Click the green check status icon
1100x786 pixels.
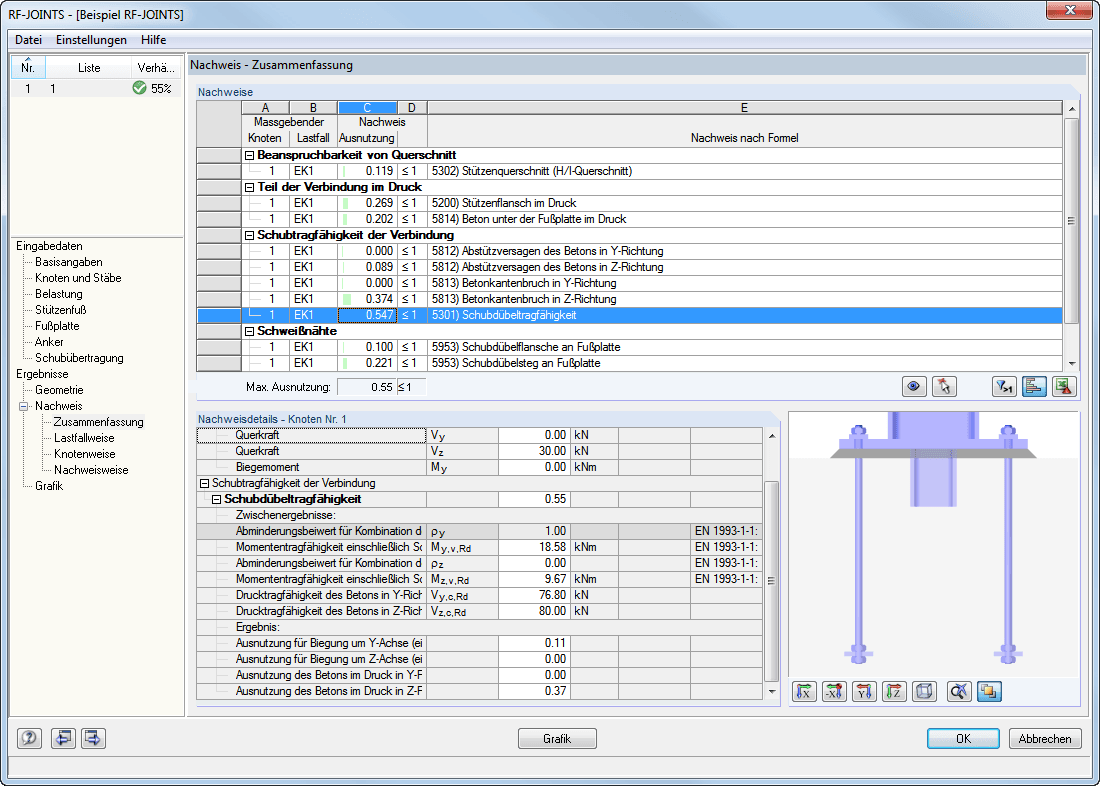(139, 88)
